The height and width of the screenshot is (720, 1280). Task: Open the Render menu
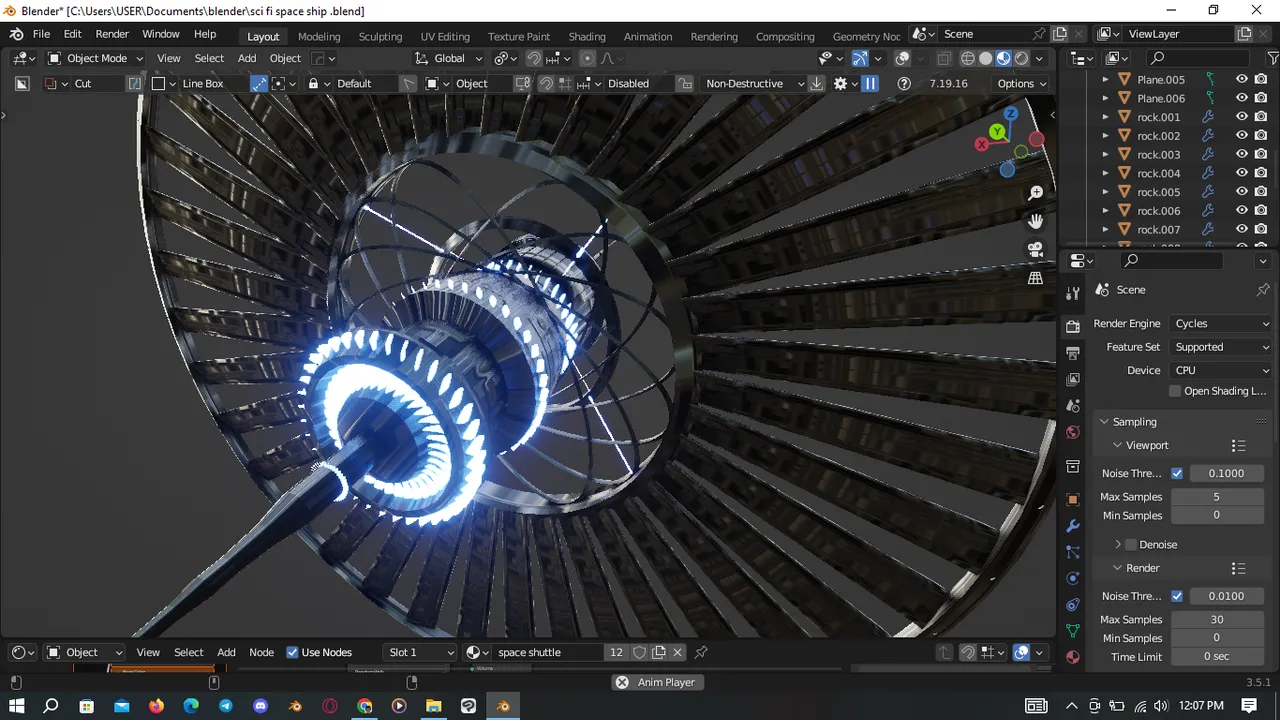(x=112, y=34)
